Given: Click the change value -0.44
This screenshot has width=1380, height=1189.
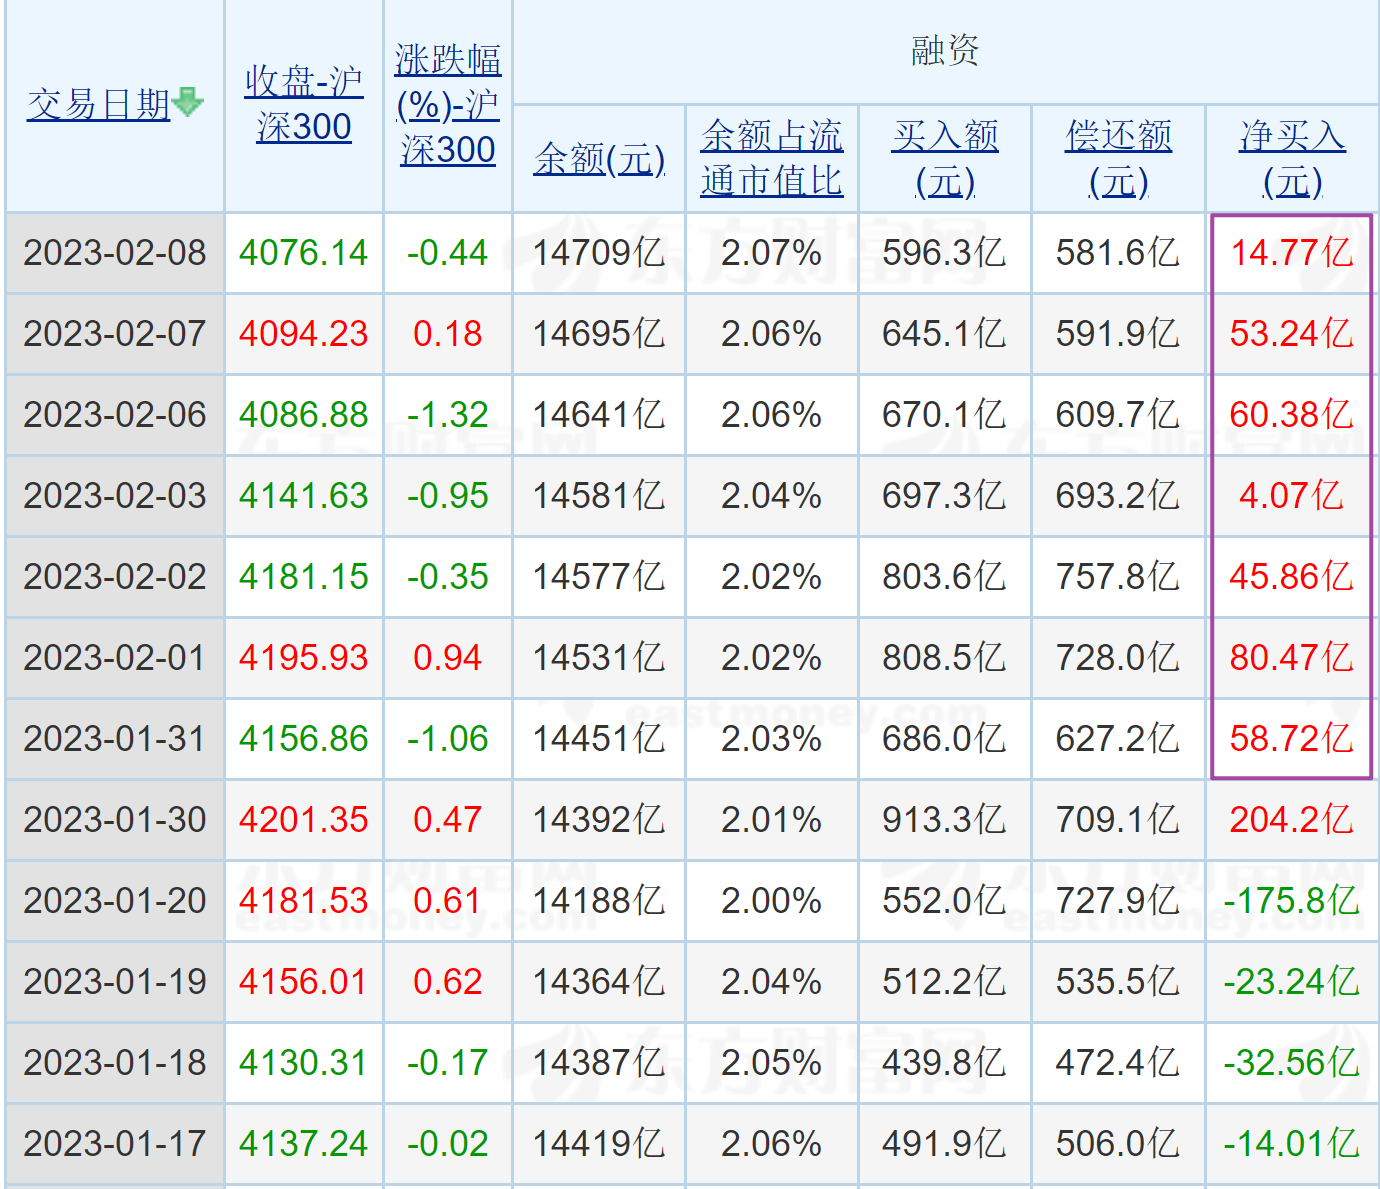Looking at the screenshot, I should coord(448,253).
